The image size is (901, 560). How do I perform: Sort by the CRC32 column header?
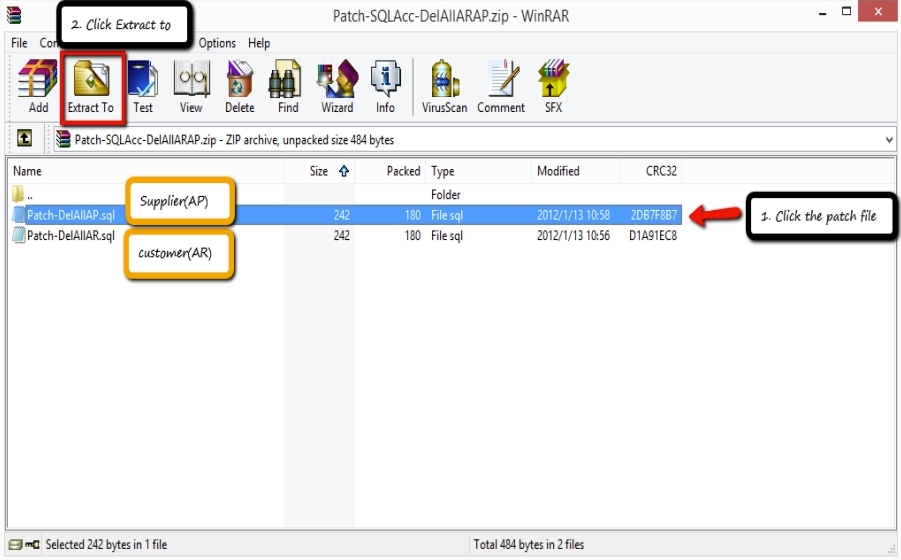coord(651,171)
